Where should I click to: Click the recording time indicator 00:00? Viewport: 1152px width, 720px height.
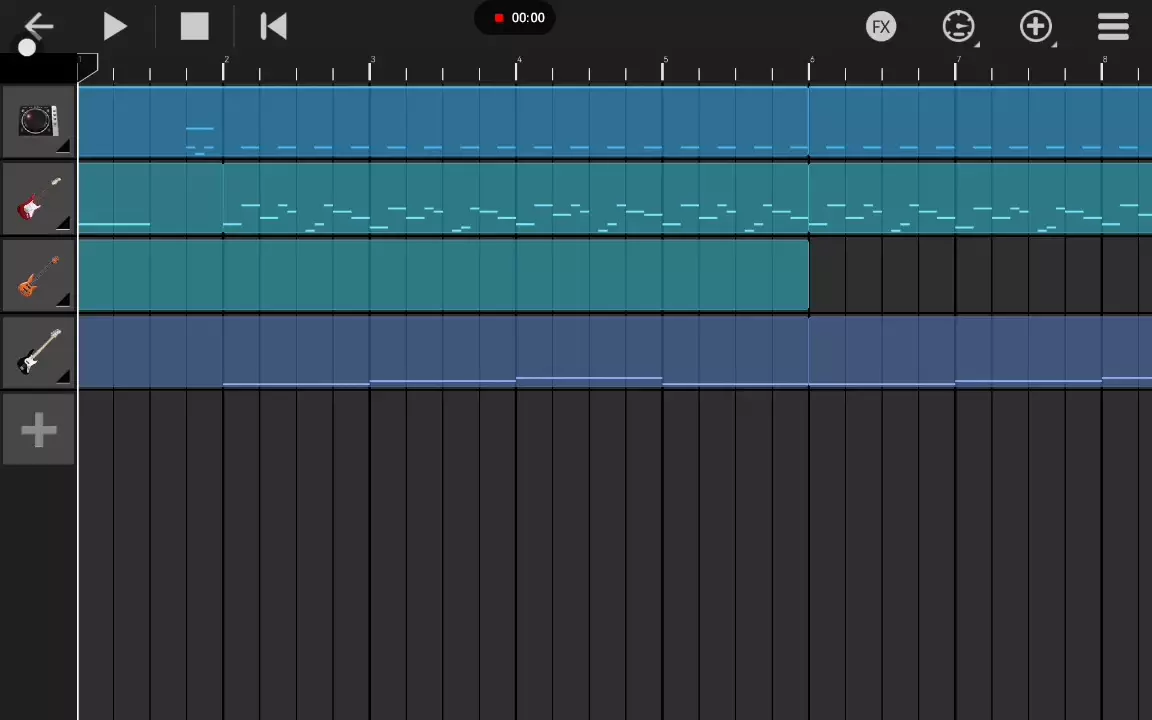pyautogui.click(x=520, y=18)
